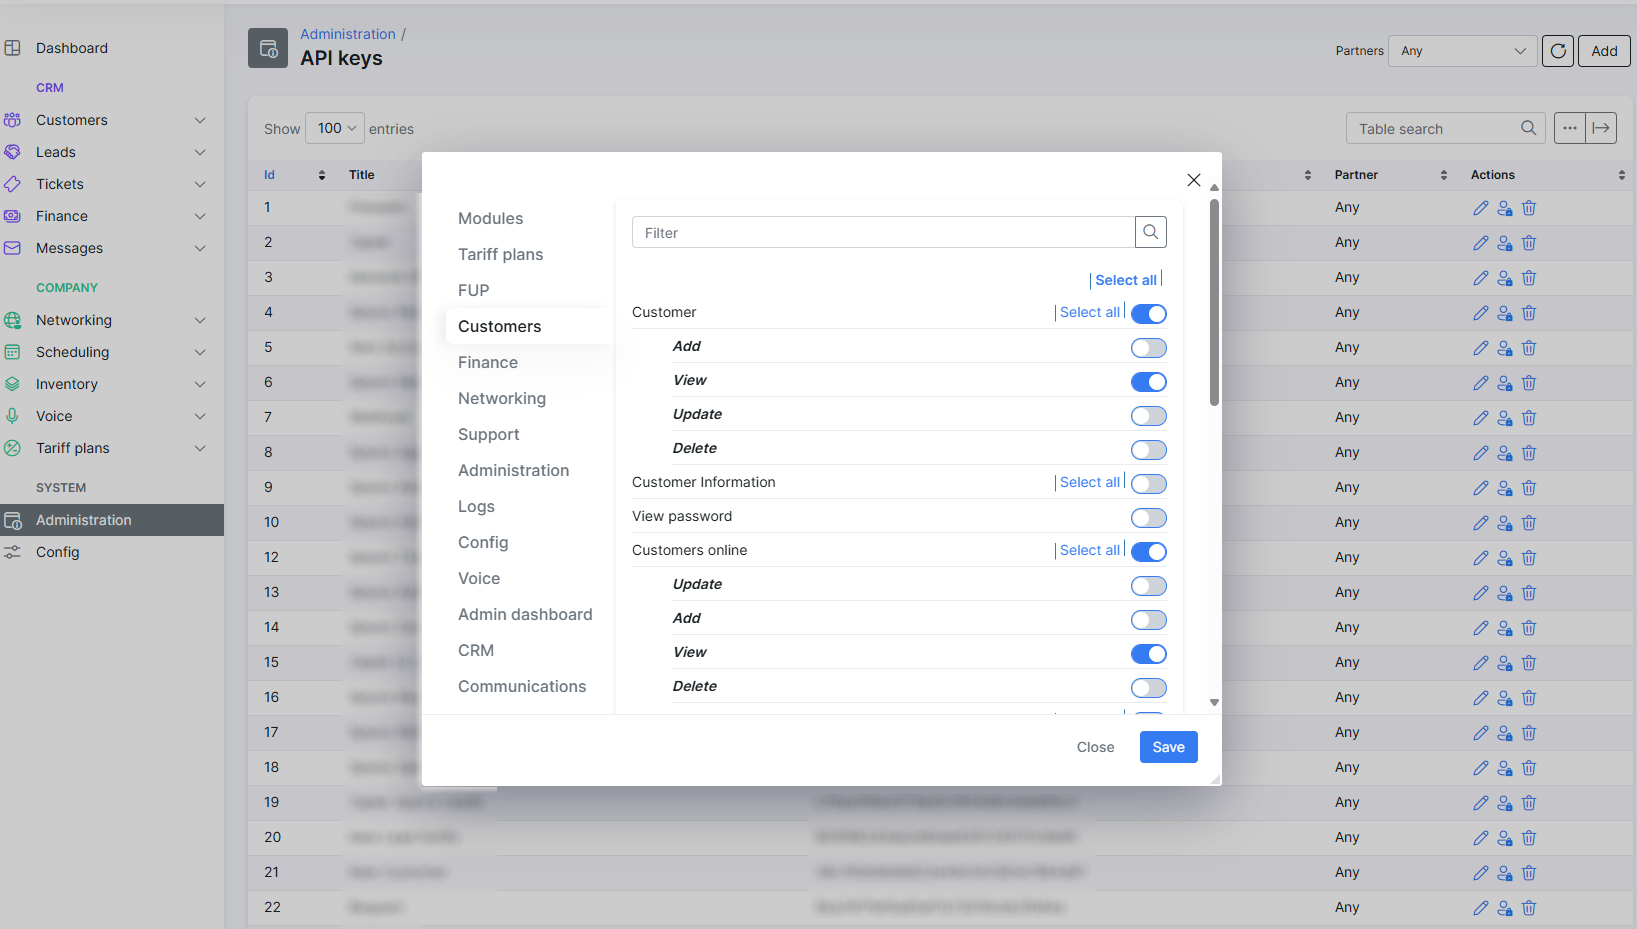Screen dimensions: 1637x929
Task: Click the Add button
Action: (x=1604, y=51)
